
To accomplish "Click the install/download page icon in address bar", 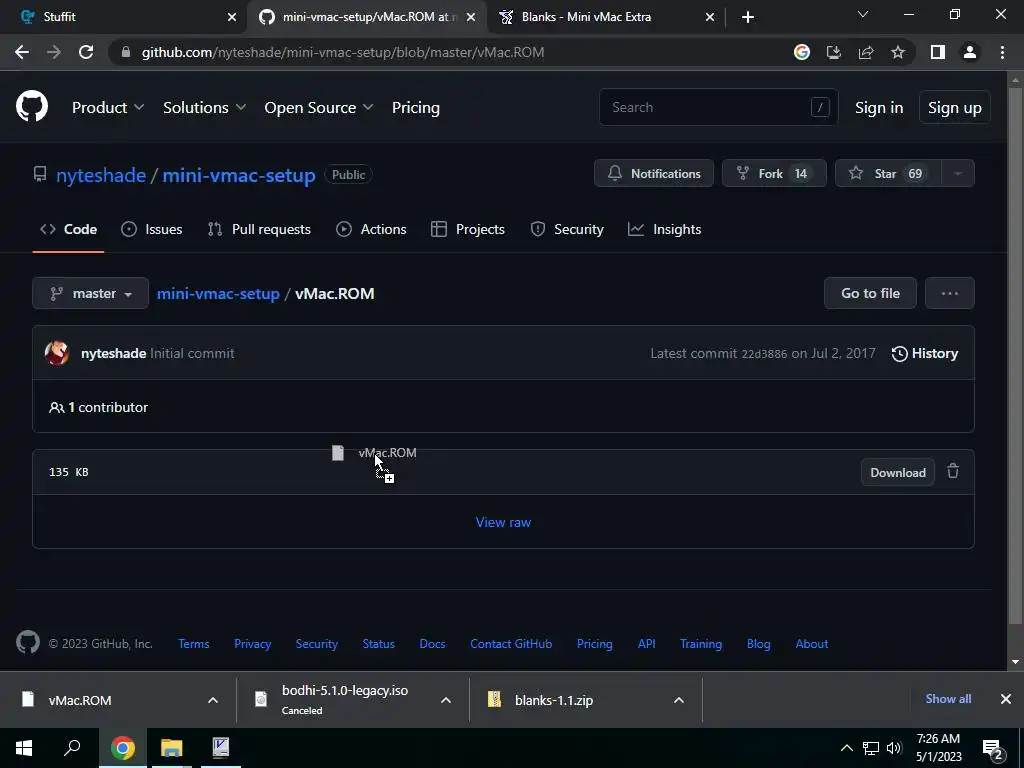I will [x=834, y=52].
